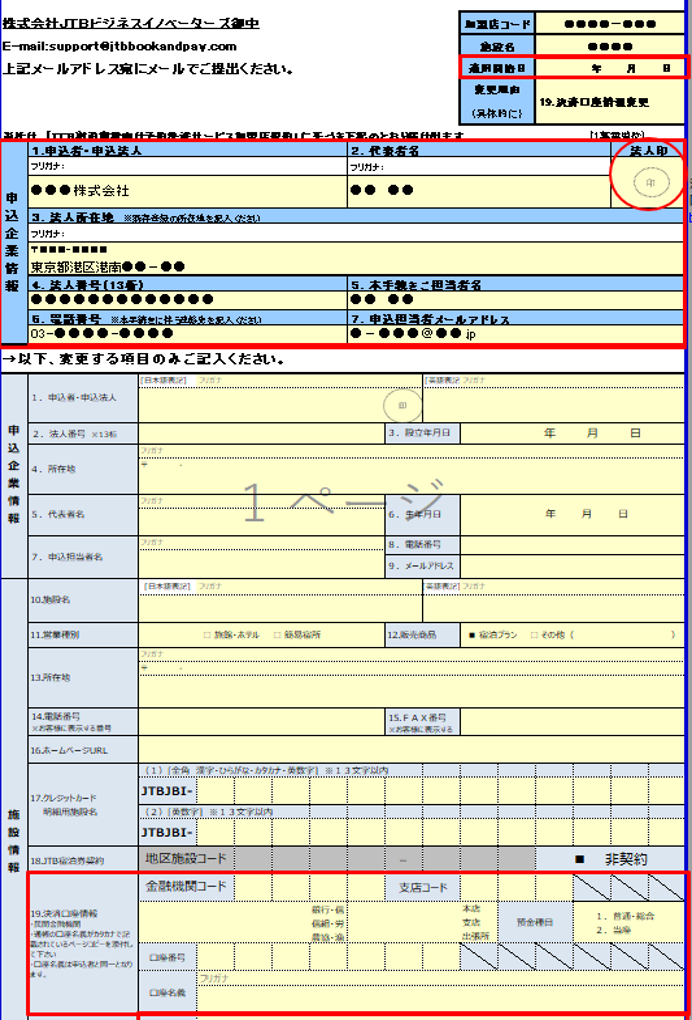Select the 加盟店コード value cell
The image size is (692, 1020).
click(x=609, y=25)
